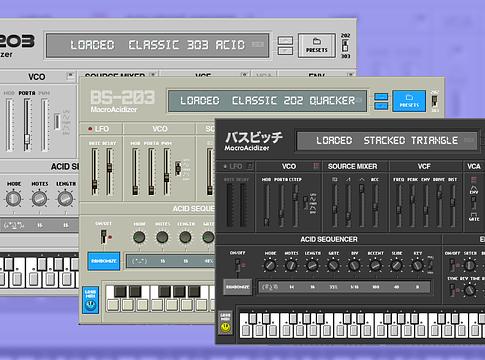Click the GATE knob in dark sequencer
485x360 pixels.
coord(333,266)
